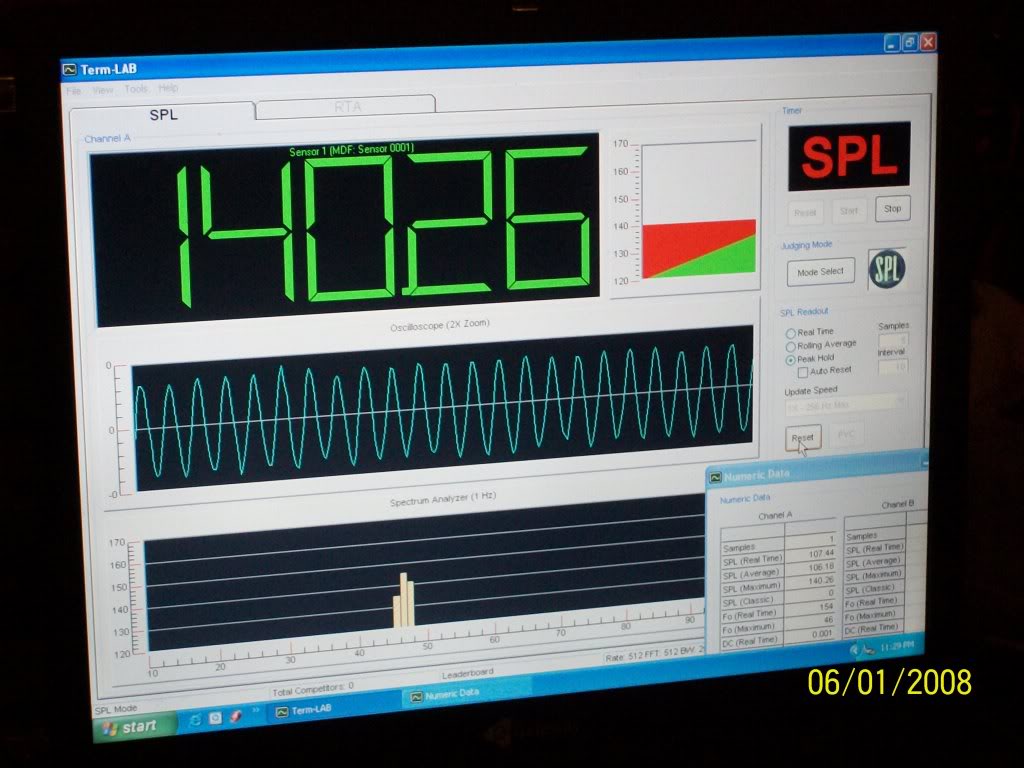Minimize the Term-LAB window
The width and height of the screenshot is (1024, 768).
point(891,44)
